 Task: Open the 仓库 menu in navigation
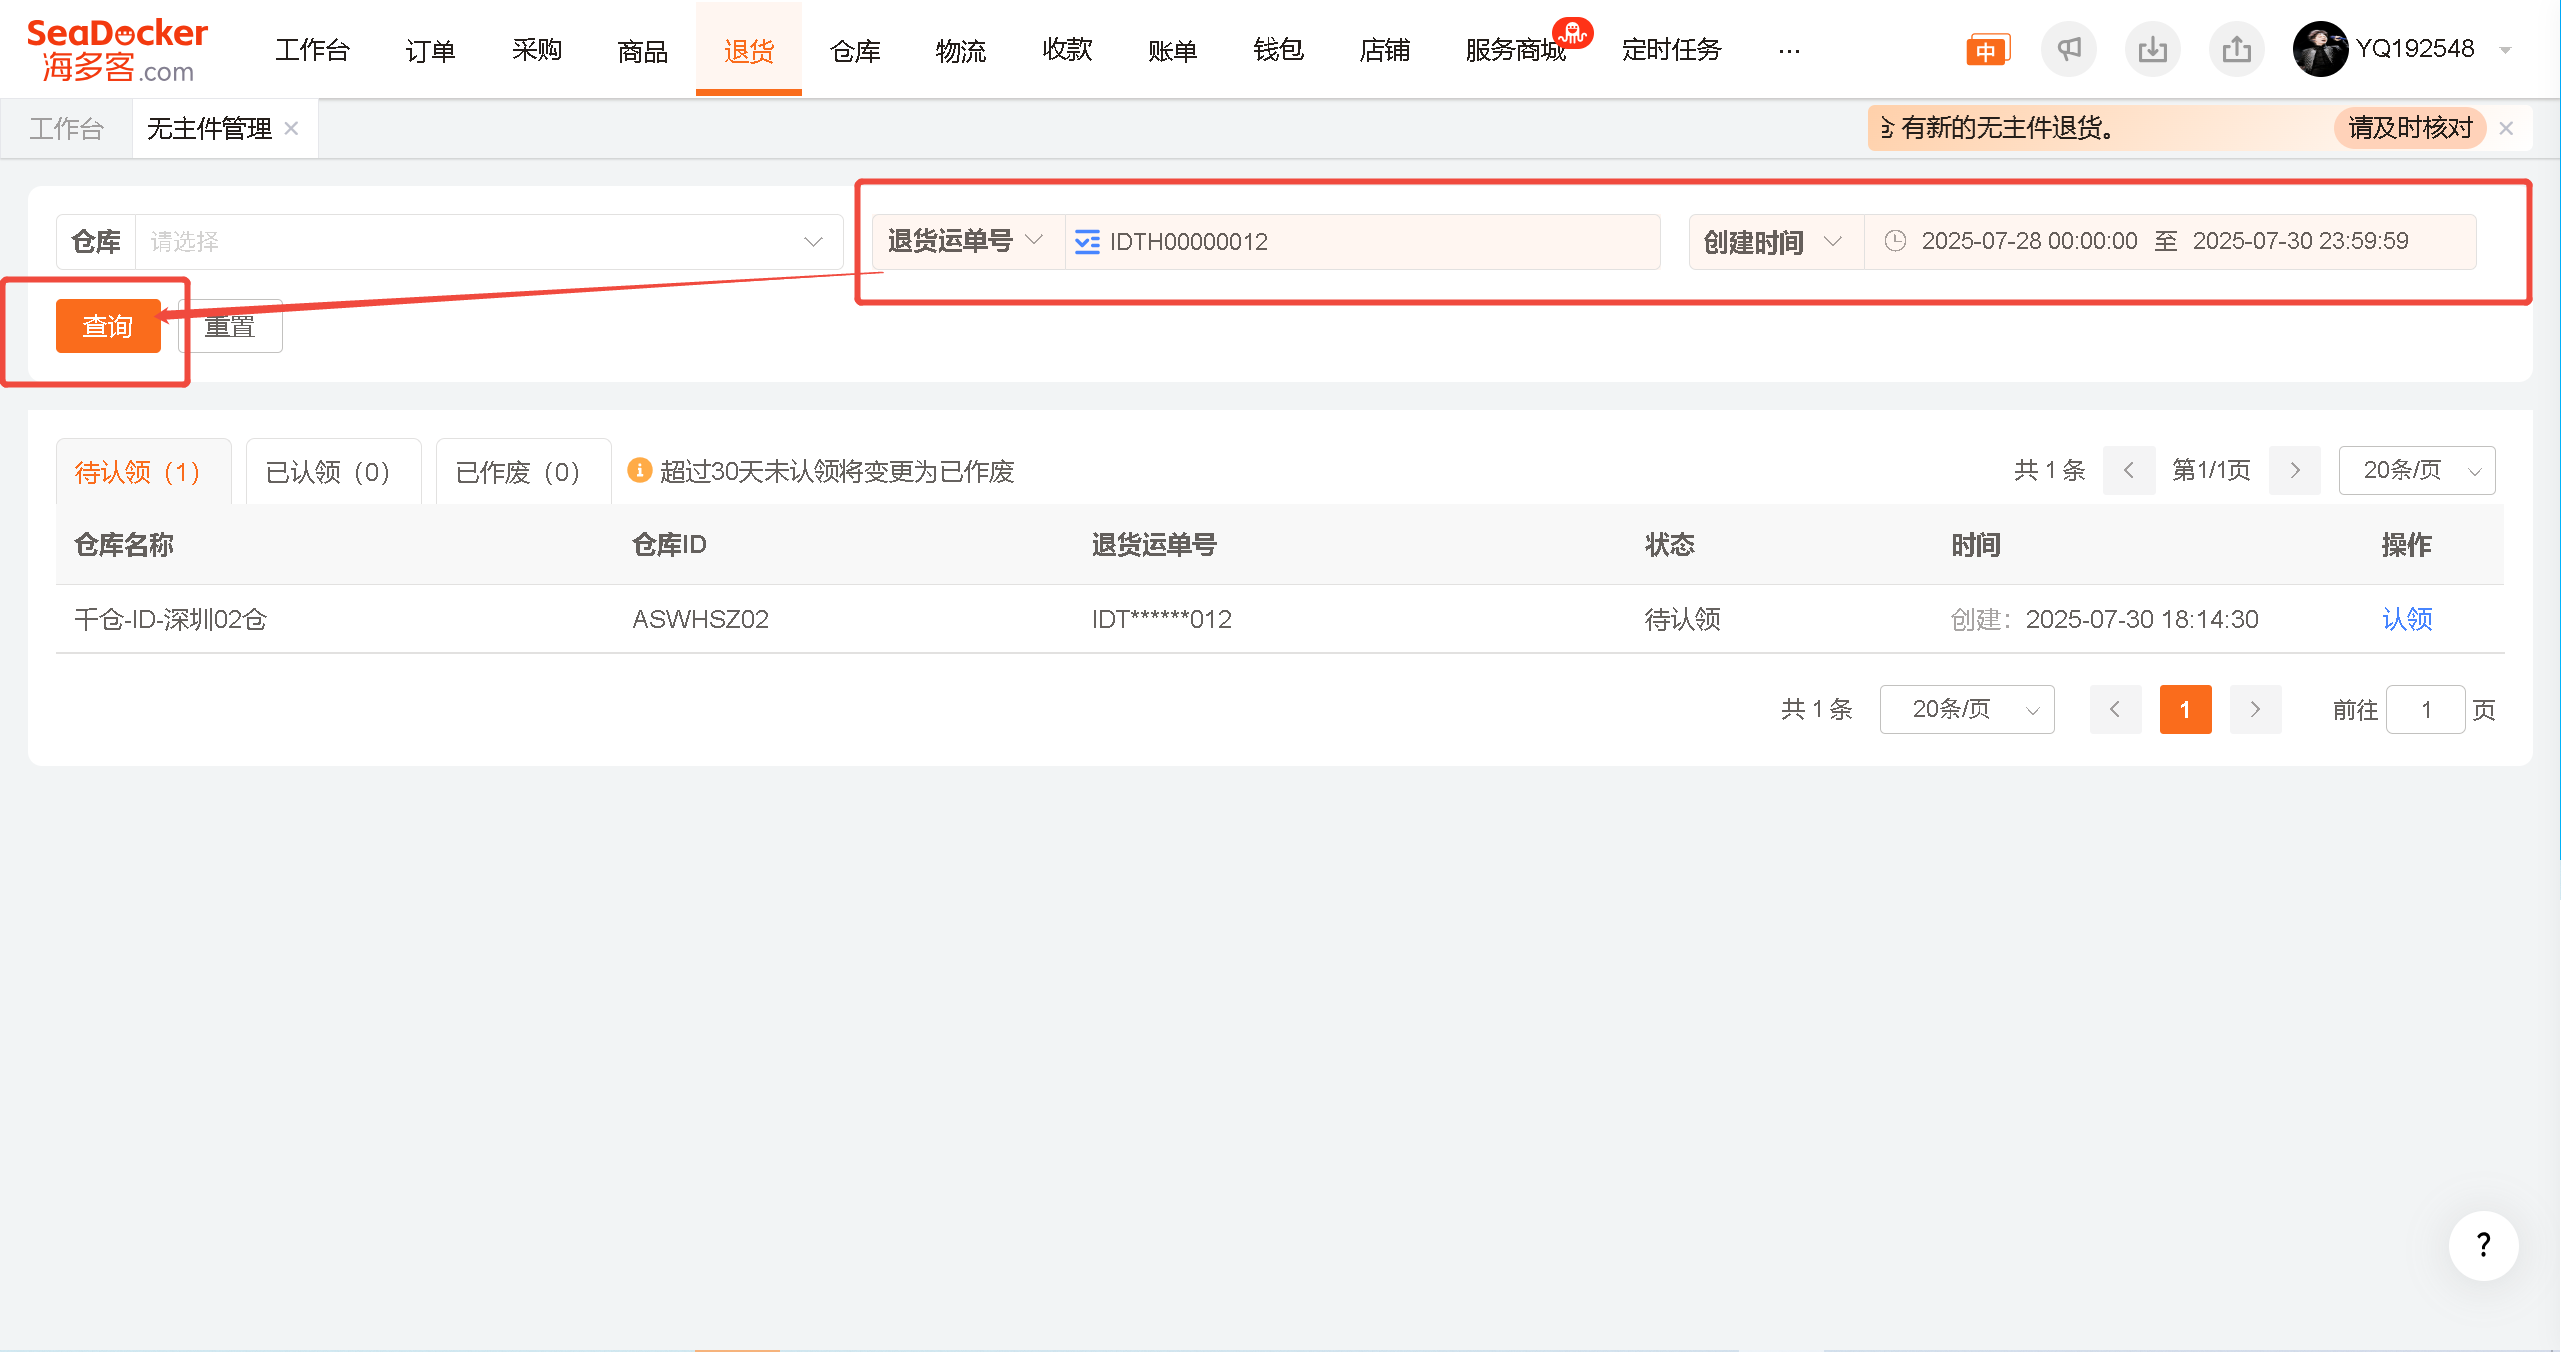(x=855, y=50)
